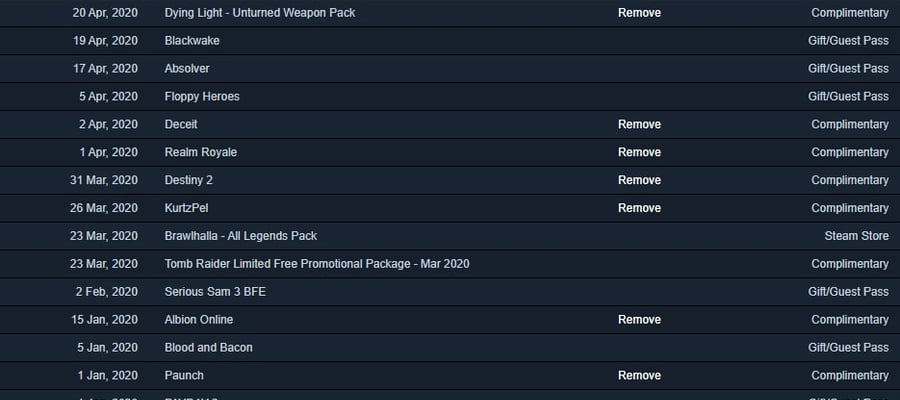This screenshot has height=400, width=900.
Task: Select the Tomb Raider Promotional Package entry
Action: click(317, 264)
